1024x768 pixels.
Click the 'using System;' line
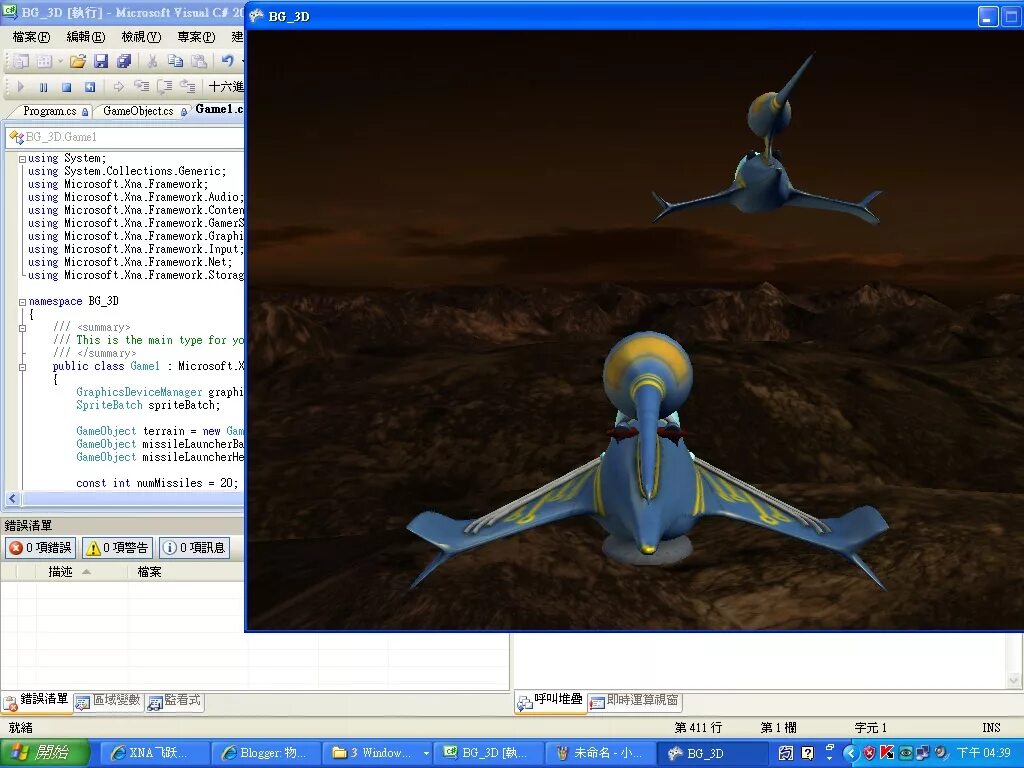tap(67, 159)
